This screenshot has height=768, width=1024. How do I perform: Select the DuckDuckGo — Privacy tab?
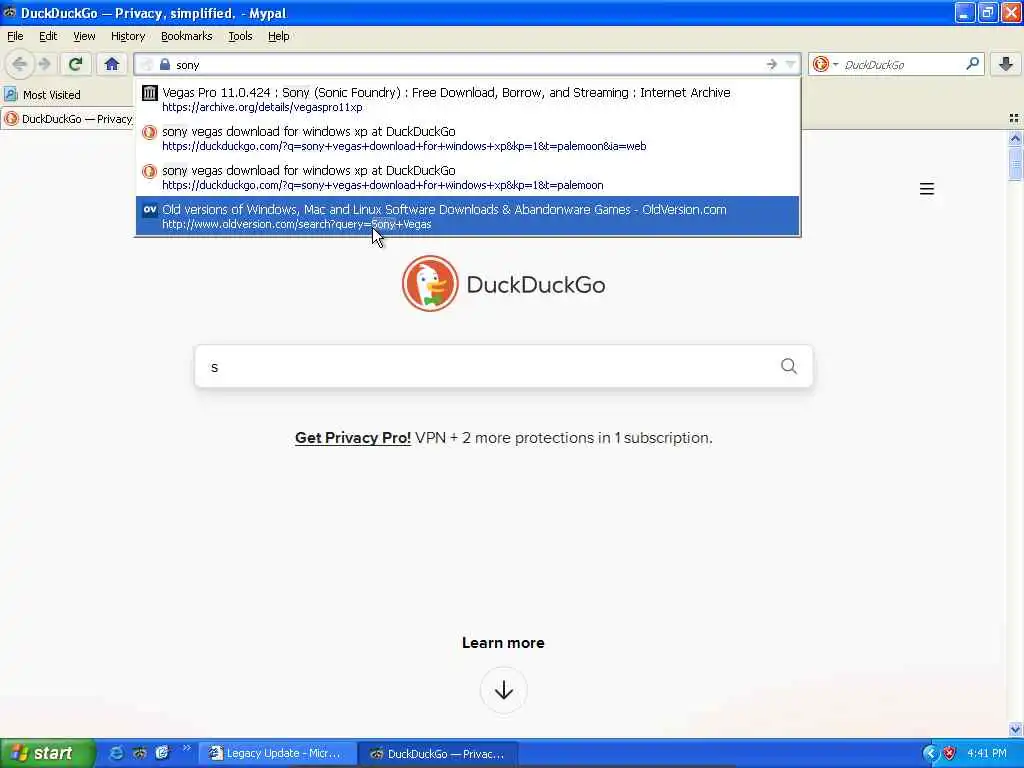tap(68, 119)
